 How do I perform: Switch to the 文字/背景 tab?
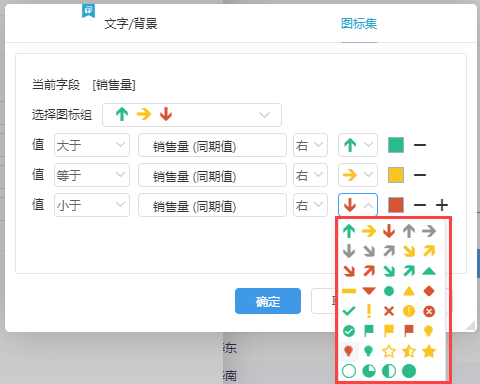pyautogui.click(x=131, y=24)
